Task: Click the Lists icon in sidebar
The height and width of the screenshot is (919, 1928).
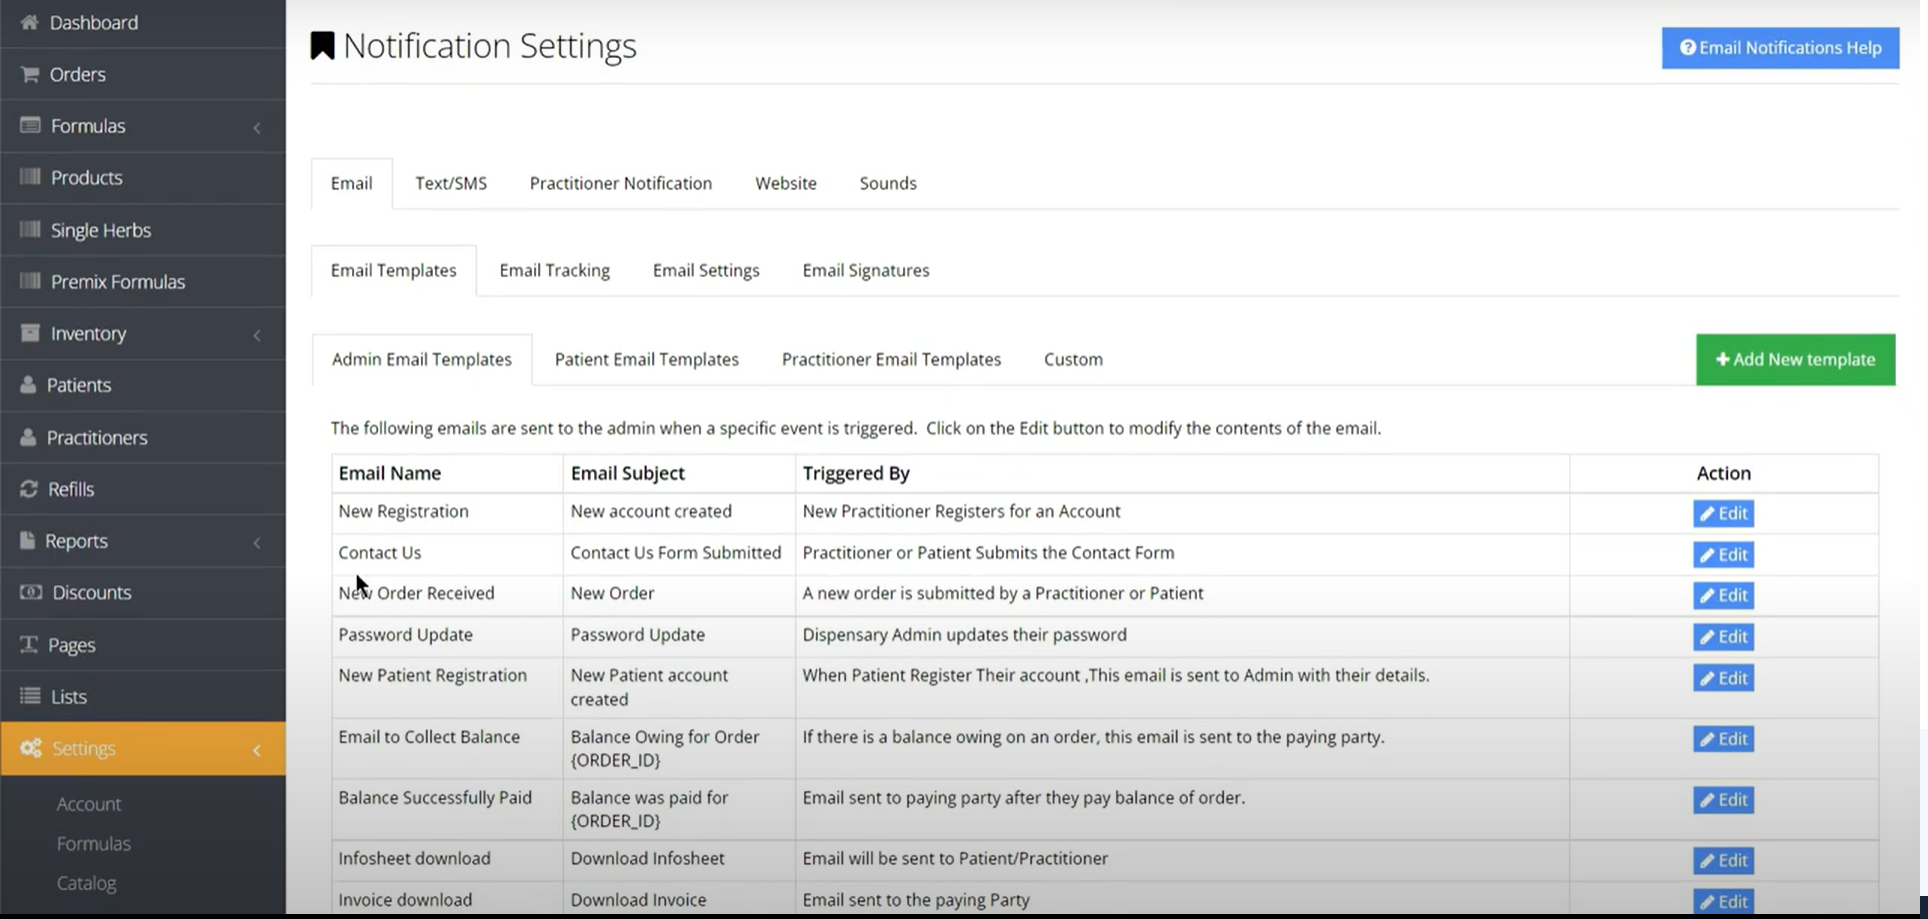Action: coord(30,696)
